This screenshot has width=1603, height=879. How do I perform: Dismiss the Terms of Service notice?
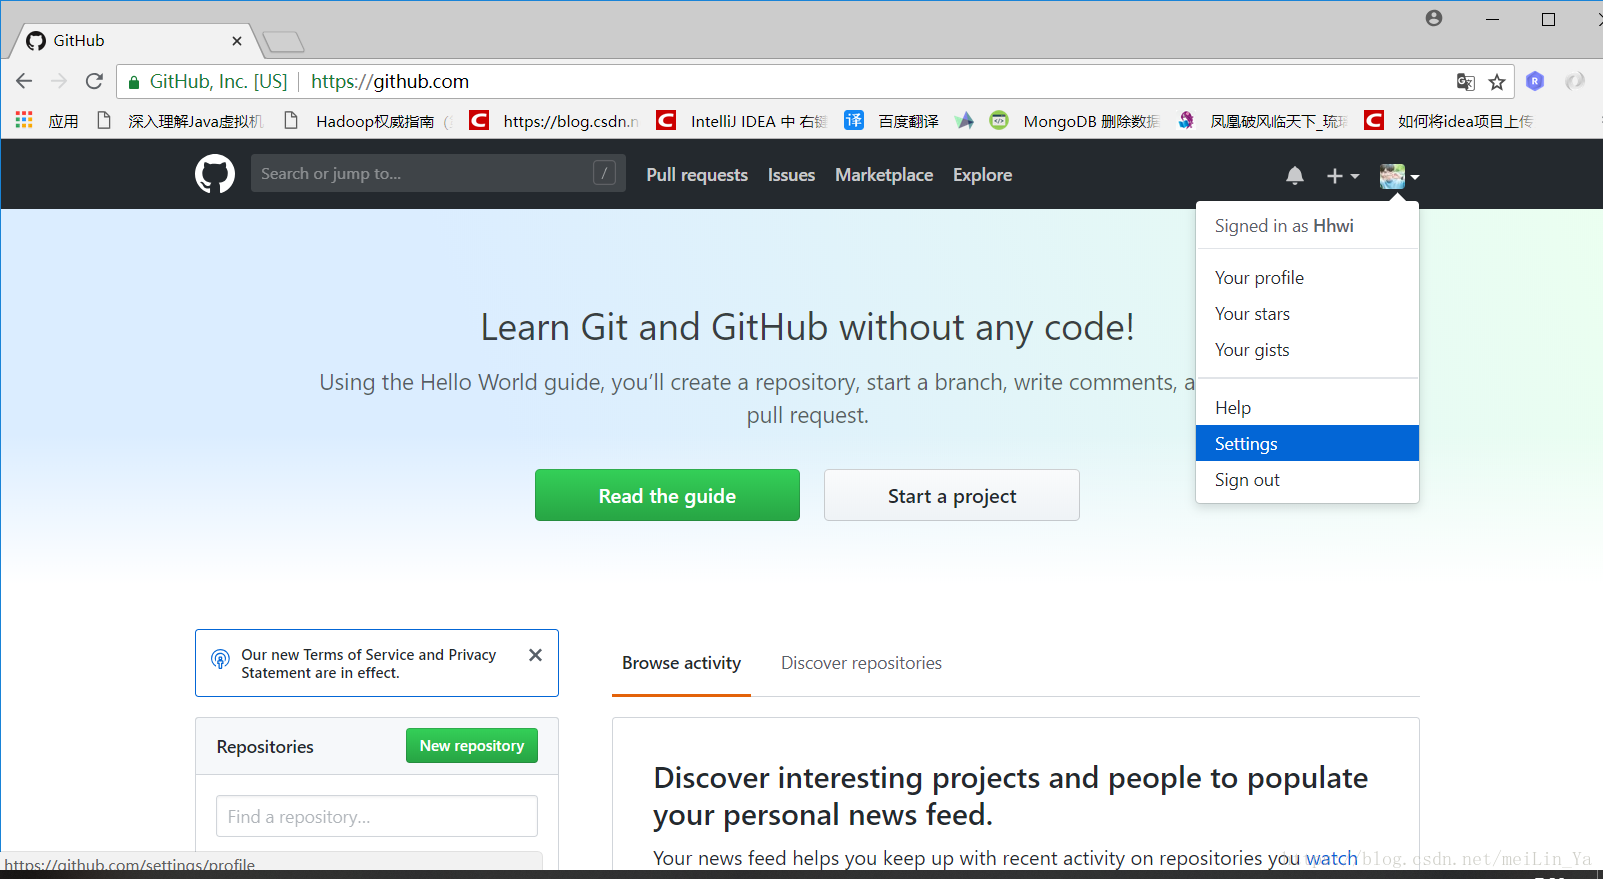(535, 655)
